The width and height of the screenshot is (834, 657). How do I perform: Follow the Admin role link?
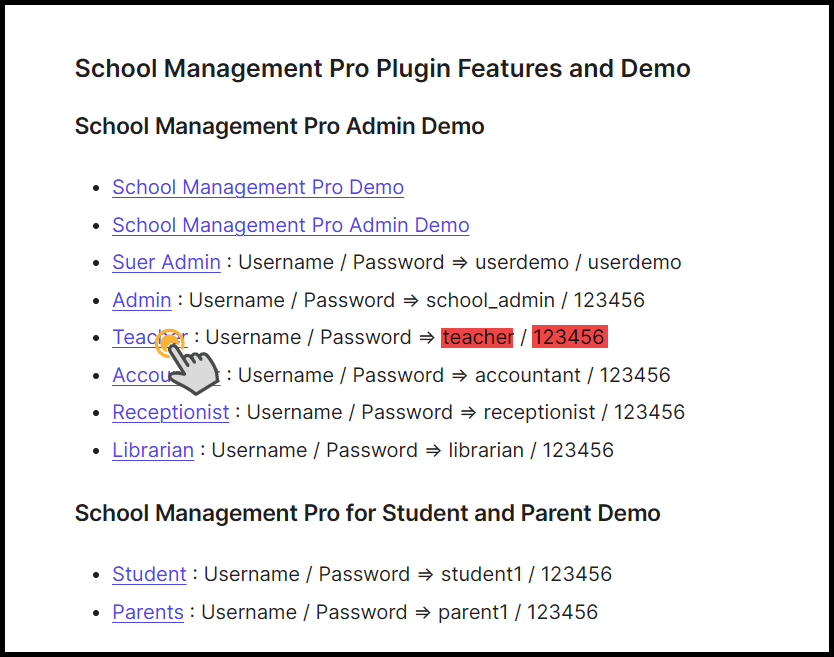141,300
